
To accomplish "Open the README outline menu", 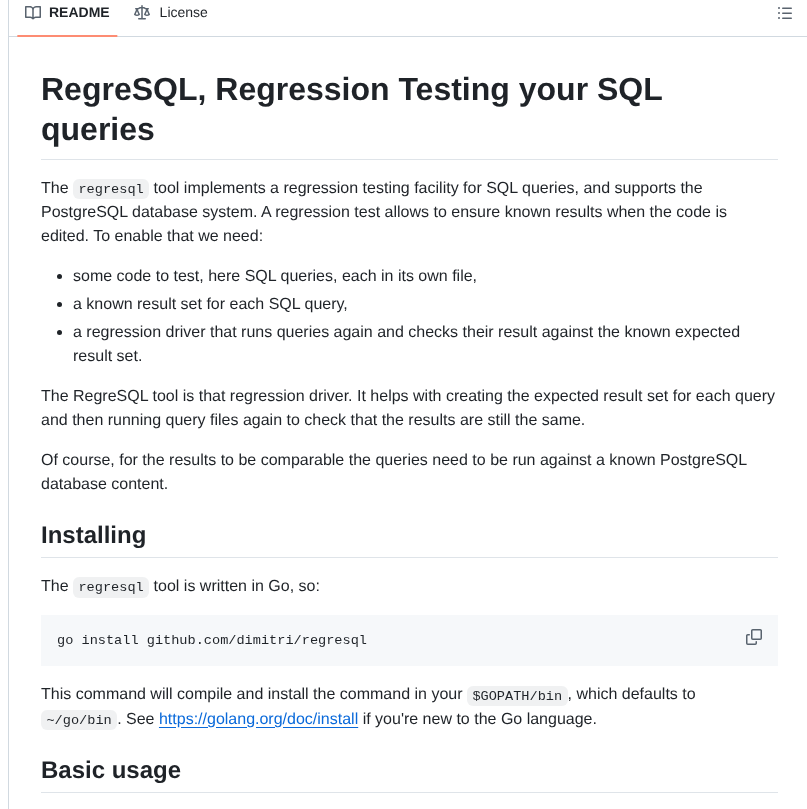I will pos(786,12).
